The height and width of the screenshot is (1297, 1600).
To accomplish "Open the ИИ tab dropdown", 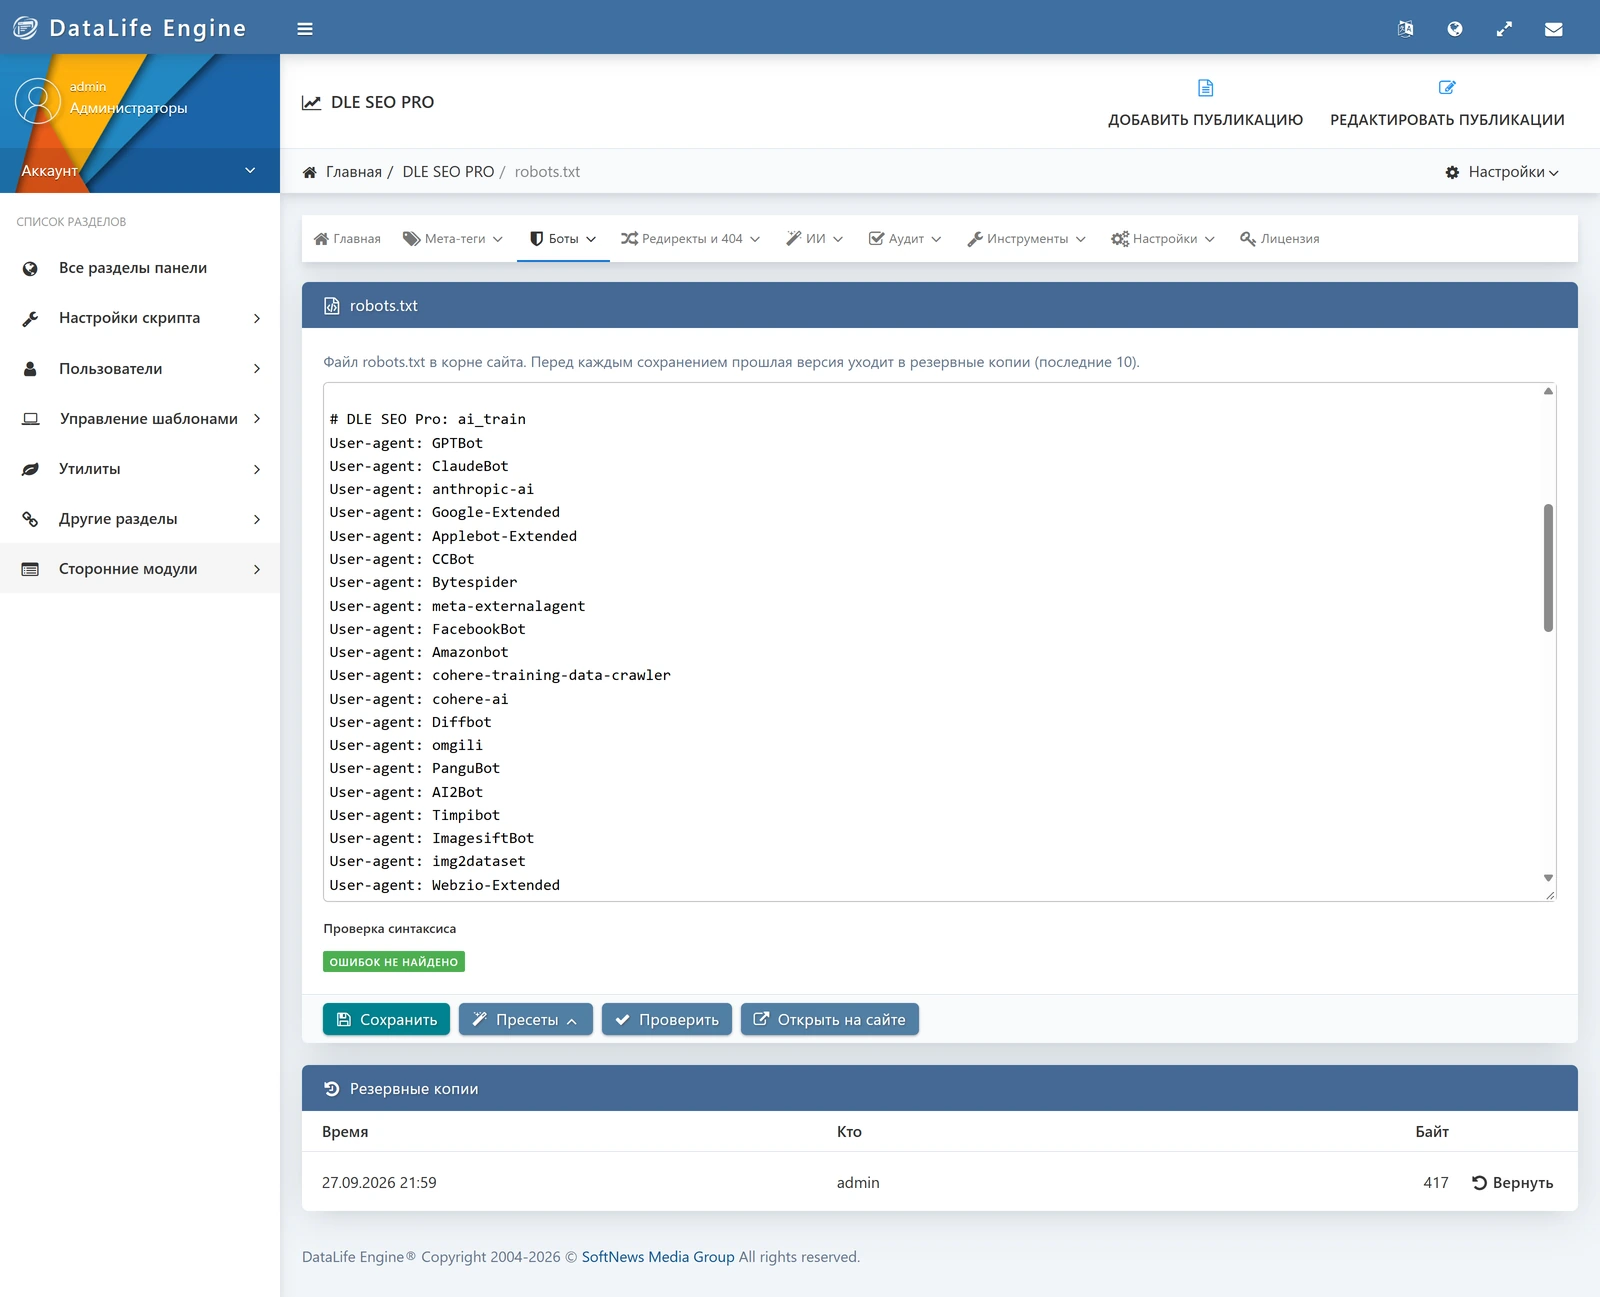I will pyautogui.click(x=814, y=239).
